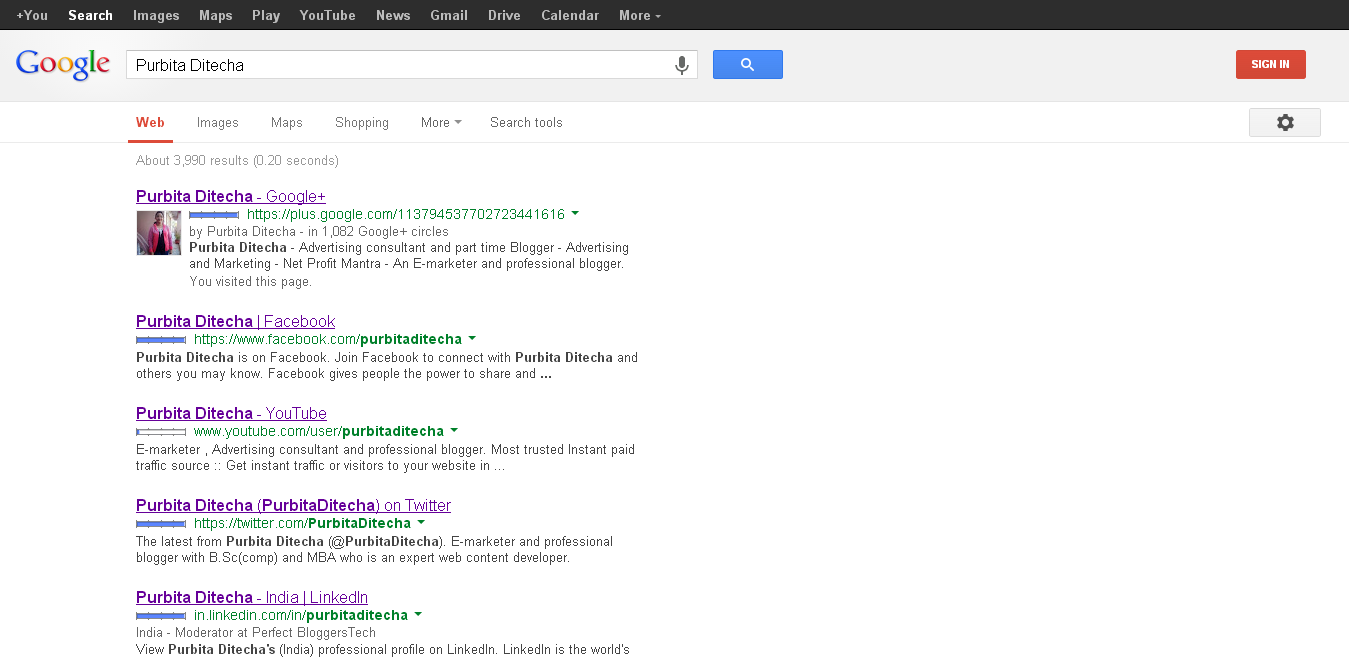Expand arrow next to twitter.com/PurbitaDitecha URL
Screen dimensions: 1349x660
coord(421,523)
